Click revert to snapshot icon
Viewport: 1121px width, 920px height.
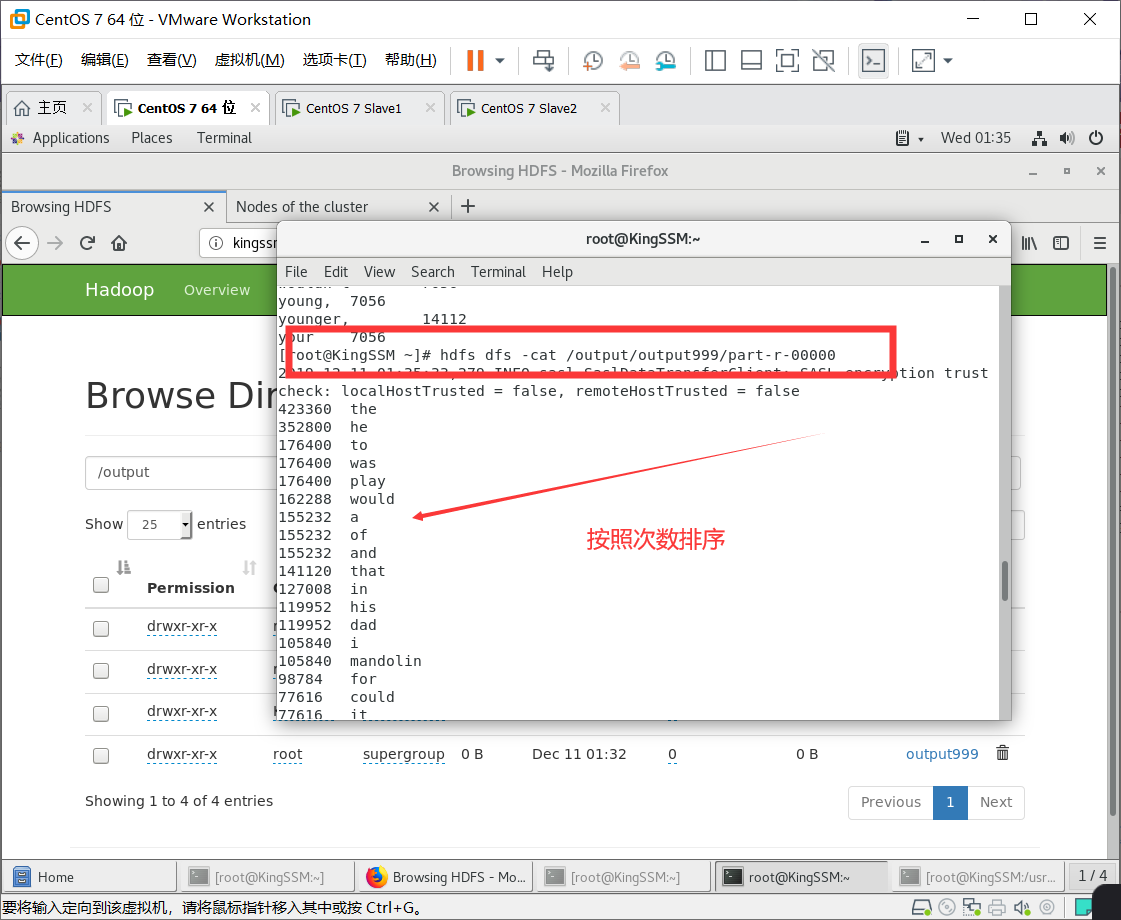click(629, 61)
